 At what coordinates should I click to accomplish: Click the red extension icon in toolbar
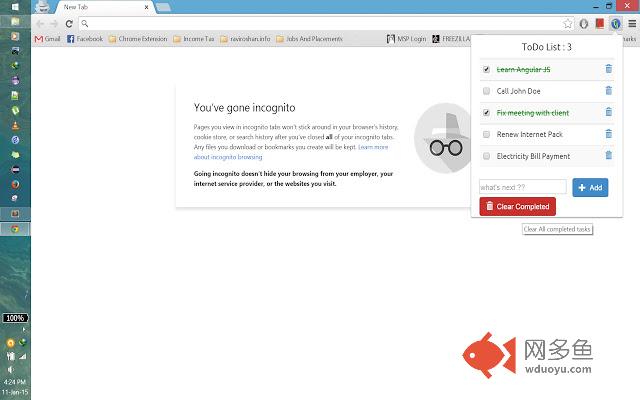[600, 24]
